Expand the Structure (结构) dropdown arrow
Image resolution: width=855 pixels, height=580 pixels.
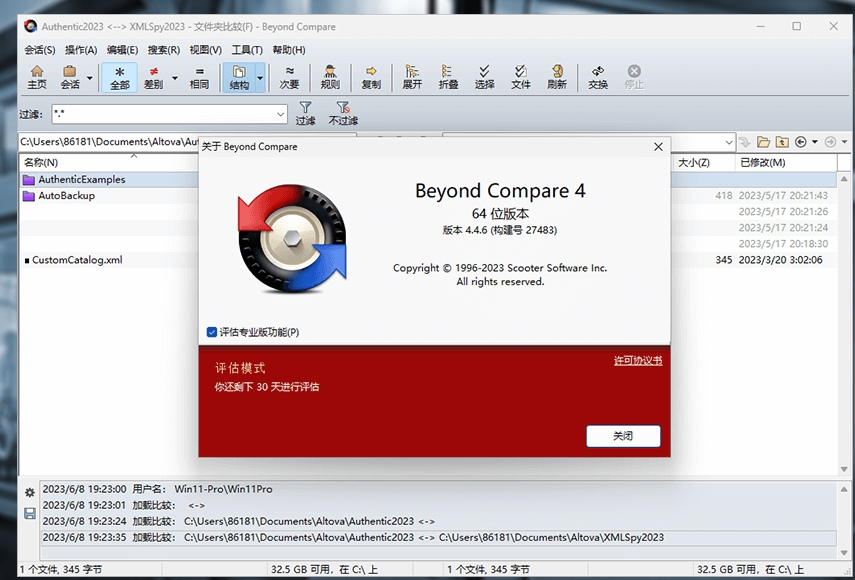(x=260, y=77)
